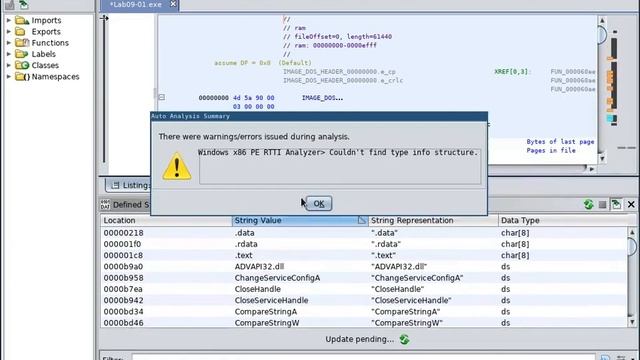Switch to the *Lab09-01.exe listing tab
The height and width of the screenshot is (360, 640).
(x=136, y=4)
